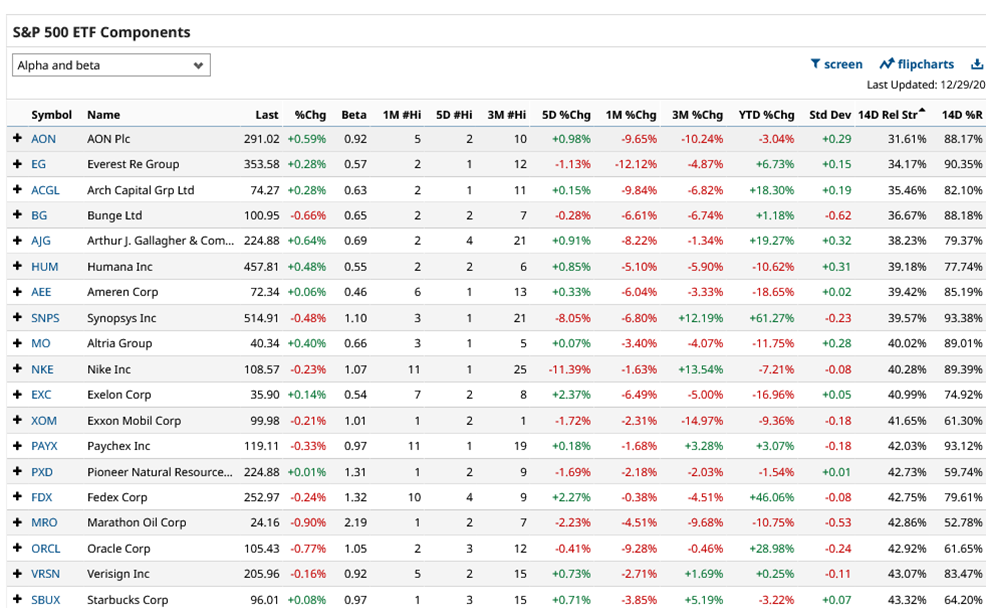
Task: Open the AON ticker symbol link
Action: 44,138
